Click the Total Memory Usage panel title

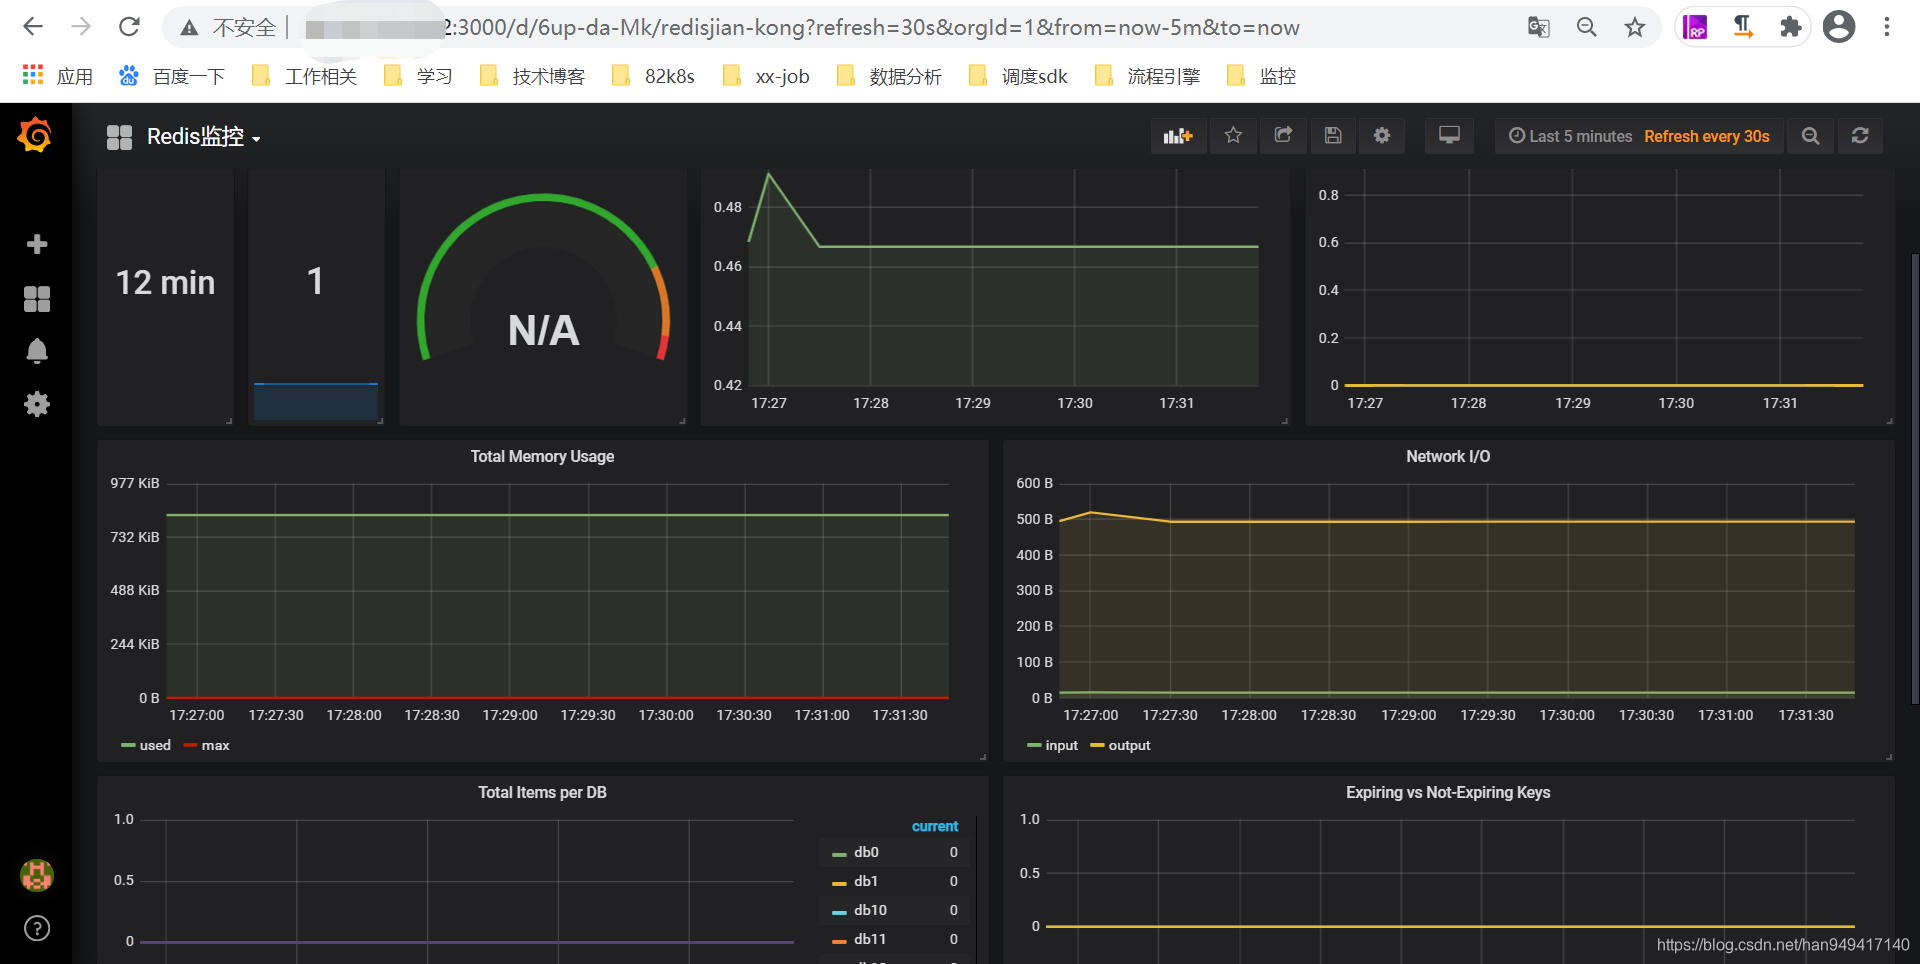[x=542, y=456]
